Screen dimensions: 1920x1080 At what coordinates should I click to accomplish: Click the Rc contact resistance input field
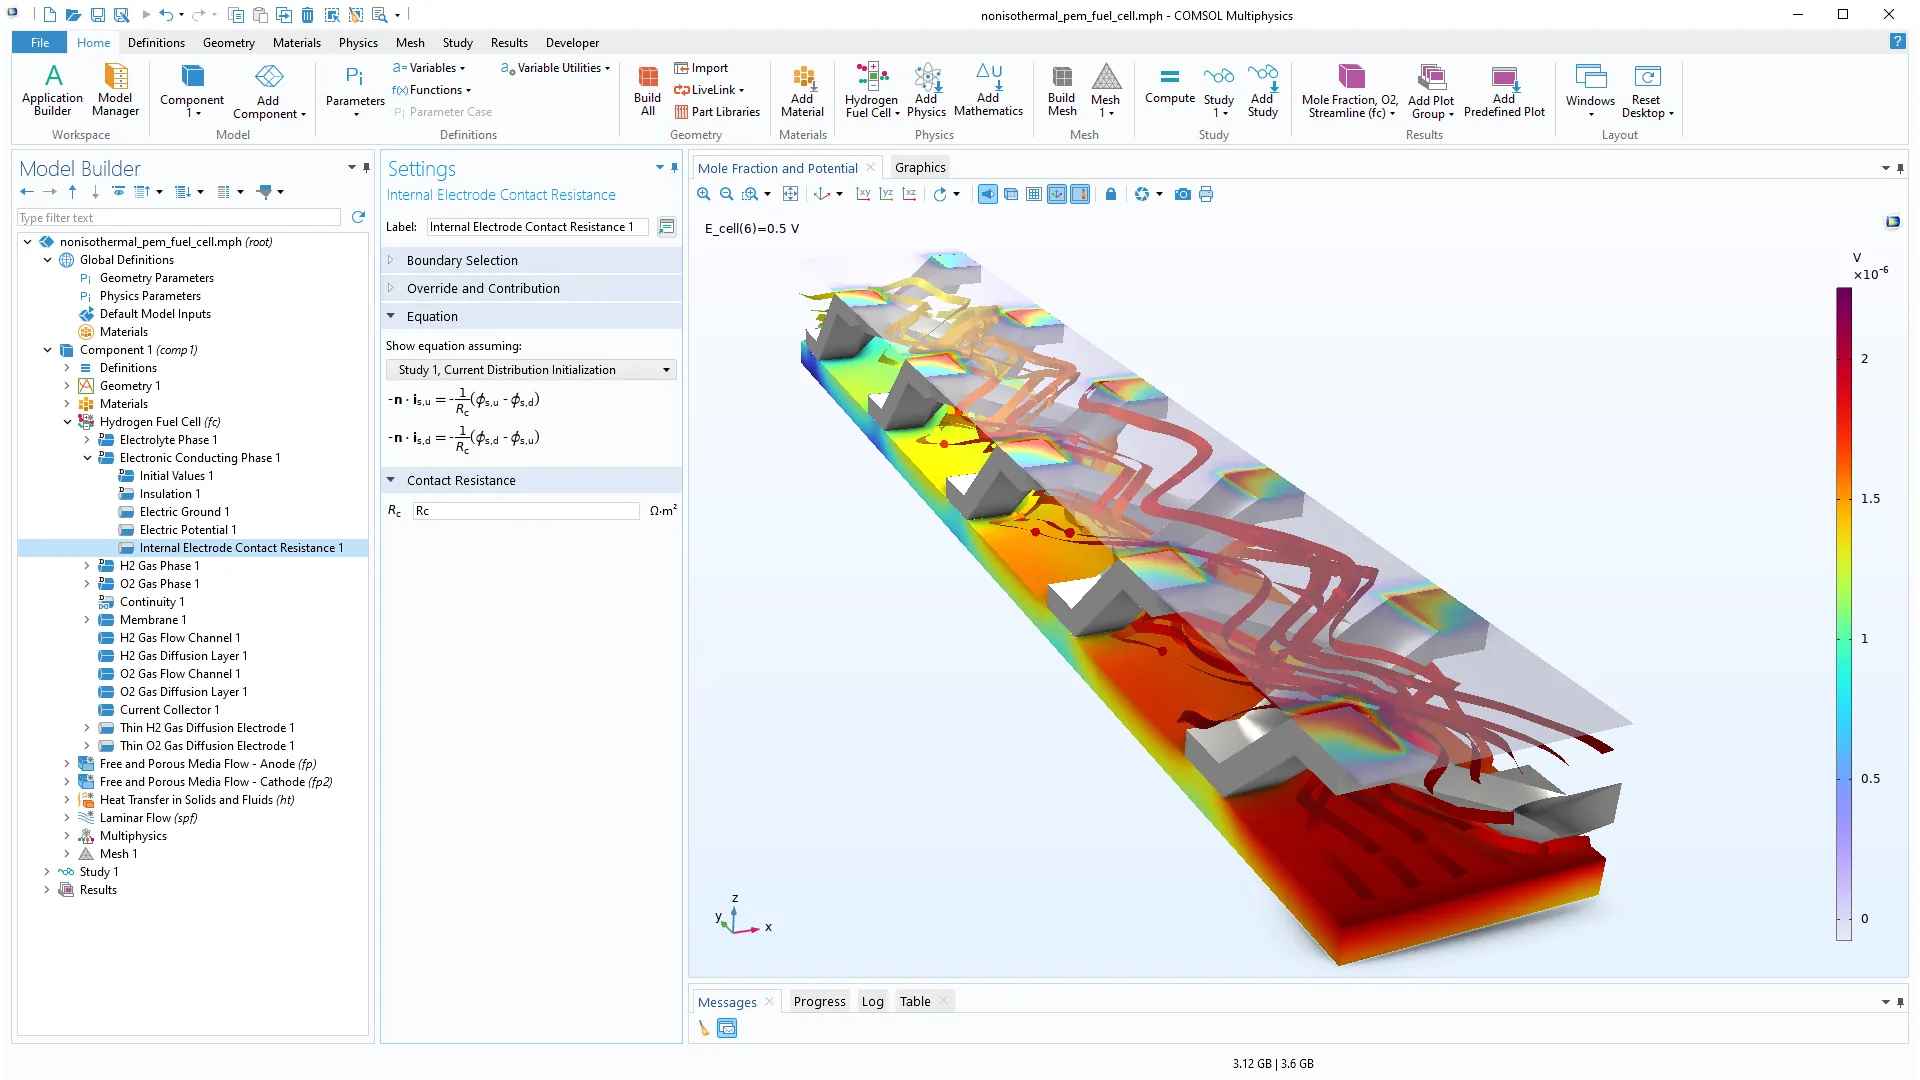526,511
